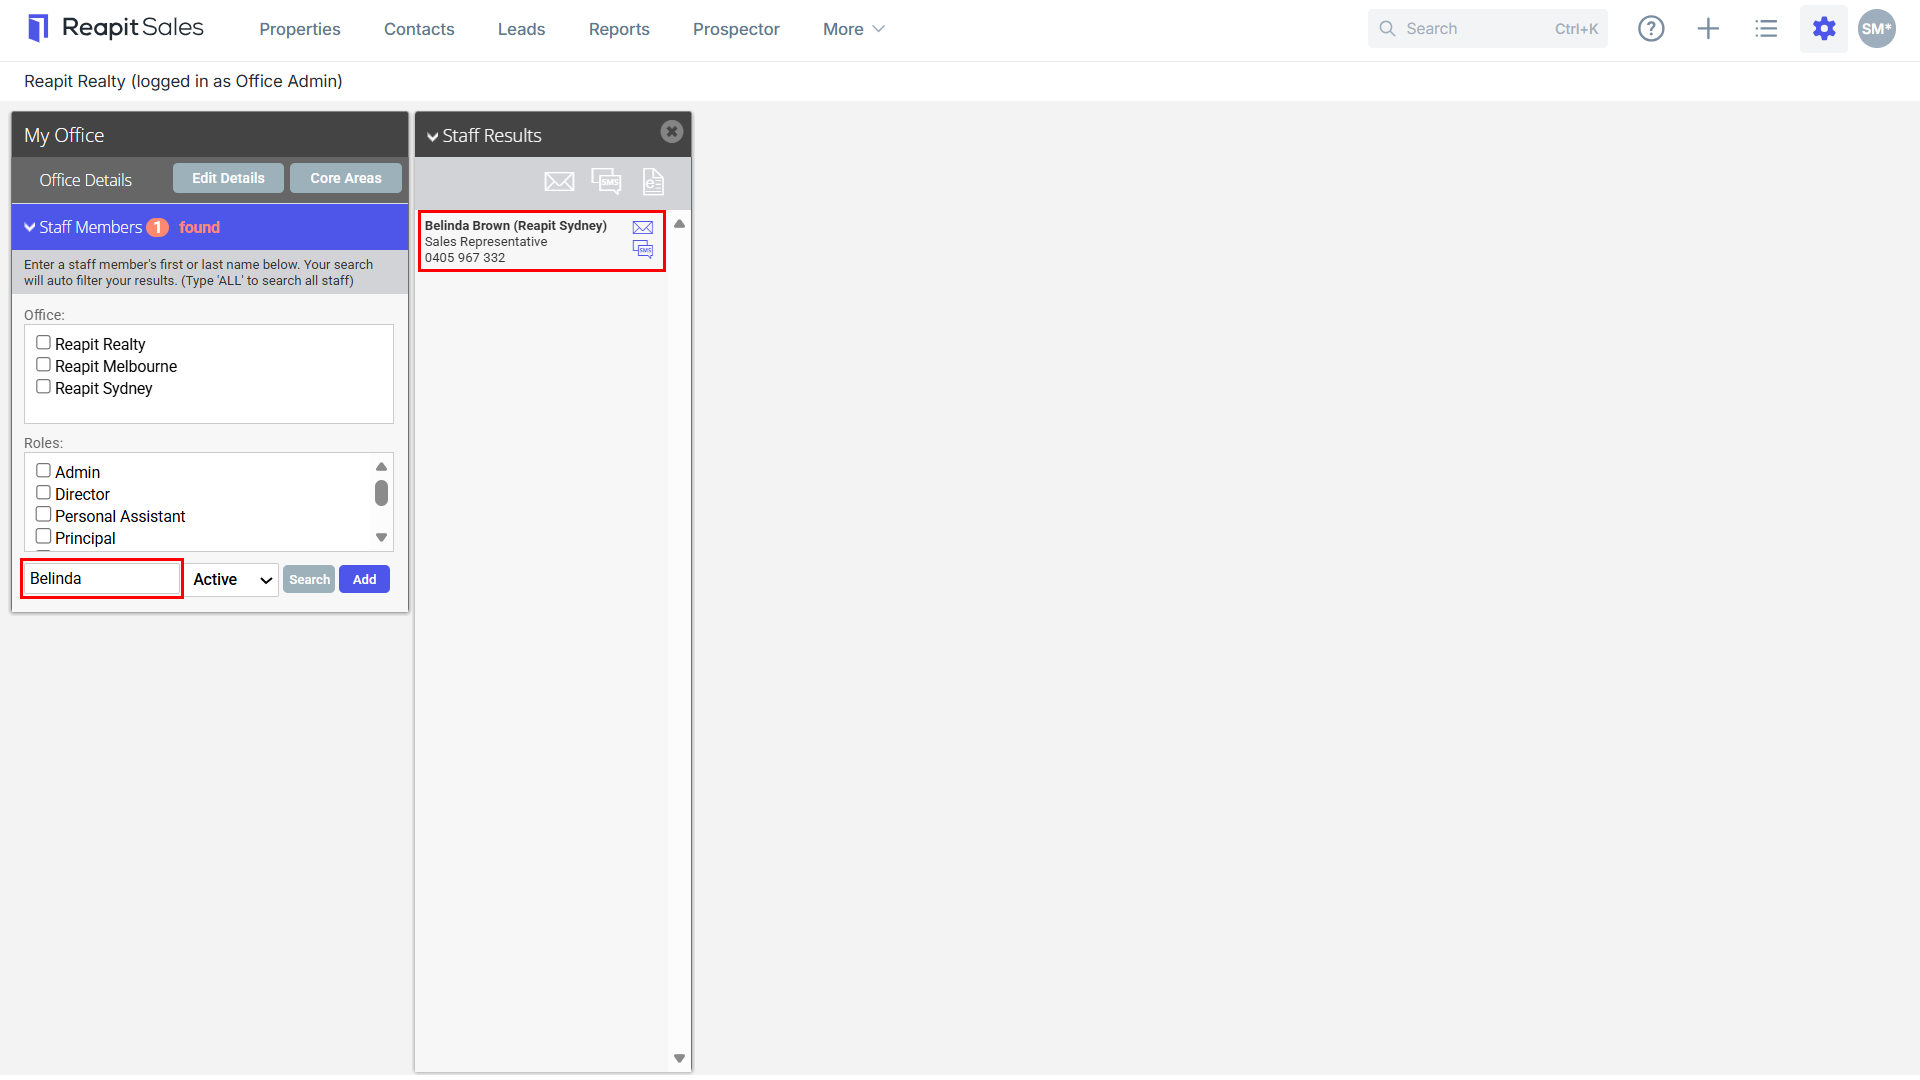This screenshot has width=1920, height=1080.
Task: Open the Active status dropdown
Action: pyautogui.click(x=233, y=580)
